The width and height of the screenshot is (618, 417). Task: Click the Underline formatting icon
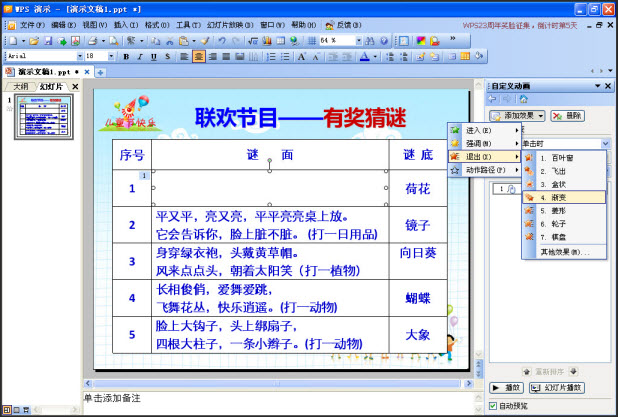(154, 56)
